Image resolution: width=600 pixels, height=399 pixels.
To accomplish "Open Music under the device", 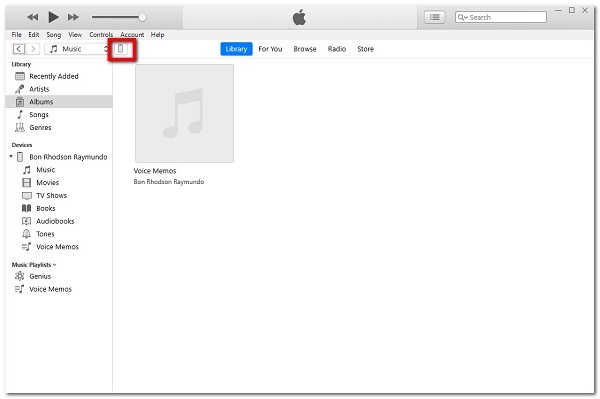I will click(x=46, y=170).
